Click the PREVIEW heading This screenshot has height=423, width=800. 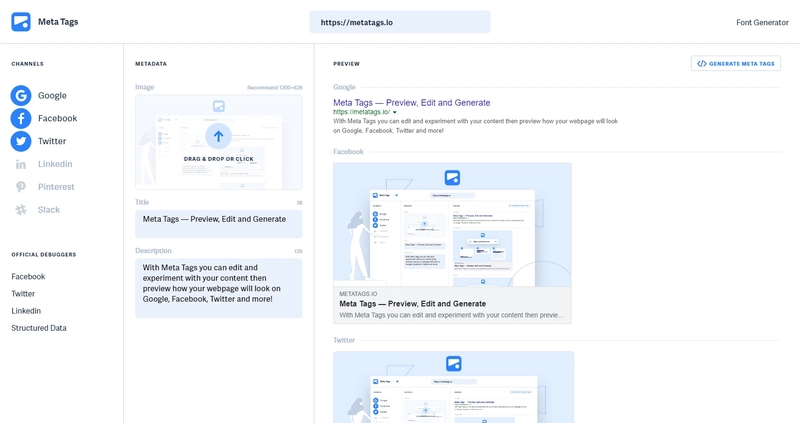tap(346, 64)
